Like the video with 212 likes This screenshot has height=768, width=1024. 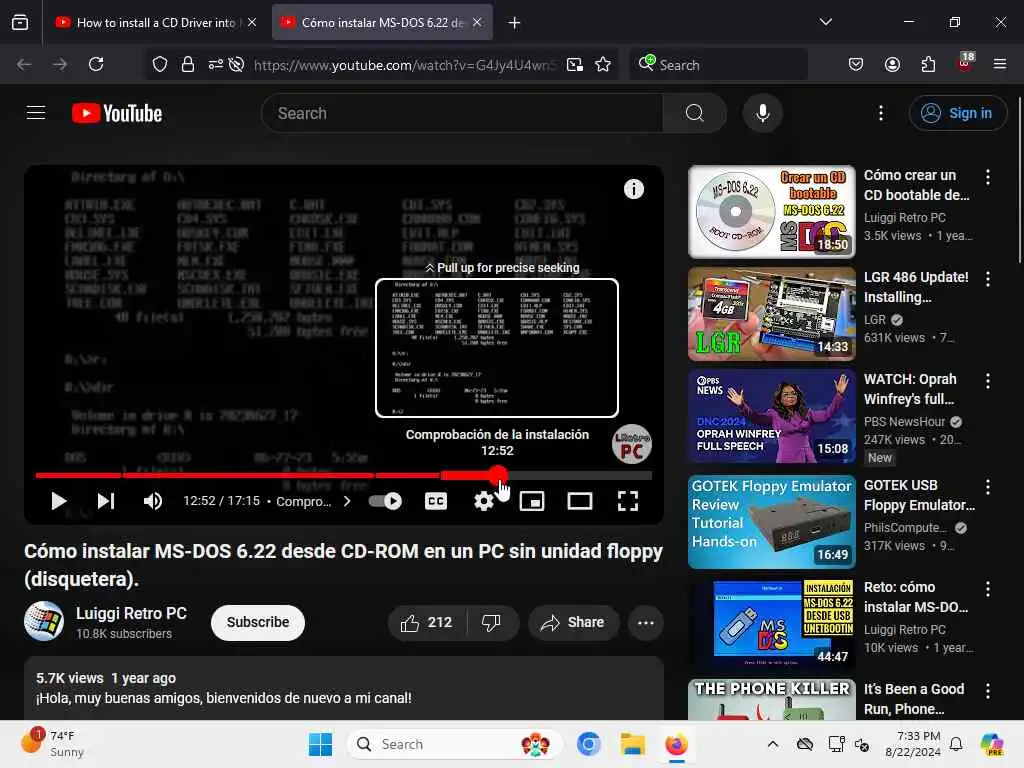426,622
